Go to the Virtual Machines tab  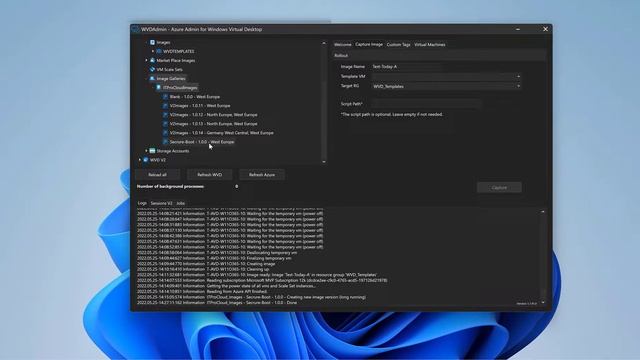coord(430,44)
